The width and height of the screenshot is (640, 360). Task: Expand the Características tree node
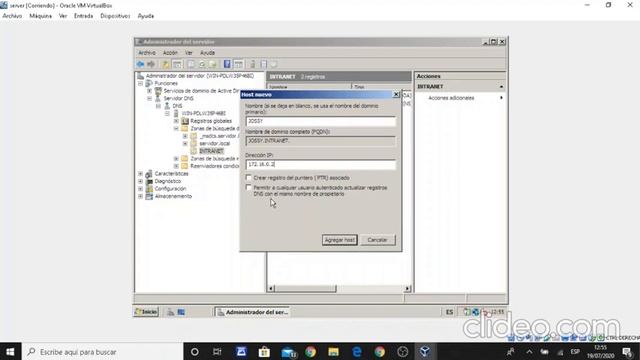tap(140, 174)
